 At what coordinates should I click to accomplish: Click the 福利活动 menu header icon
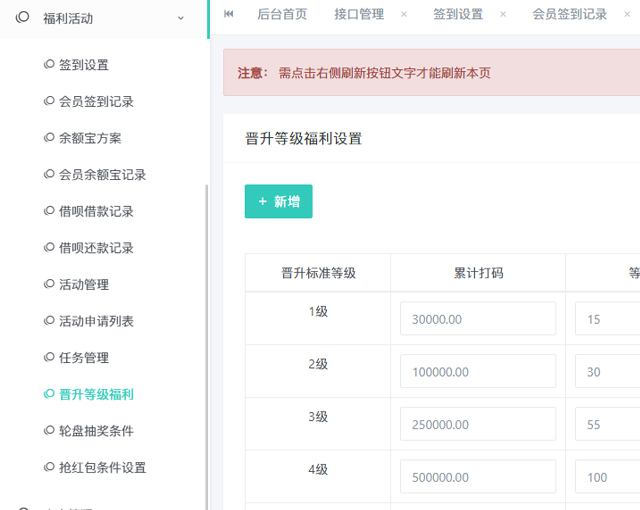(22, 18)
